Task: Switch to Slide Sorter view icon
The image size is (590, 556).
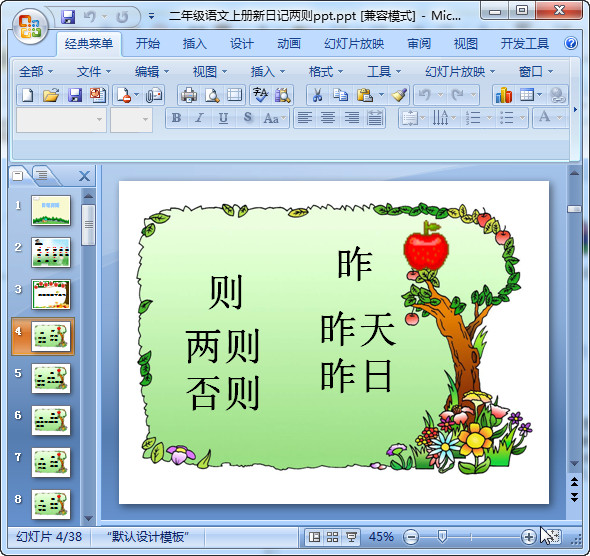Action: [x=332, y=537]
